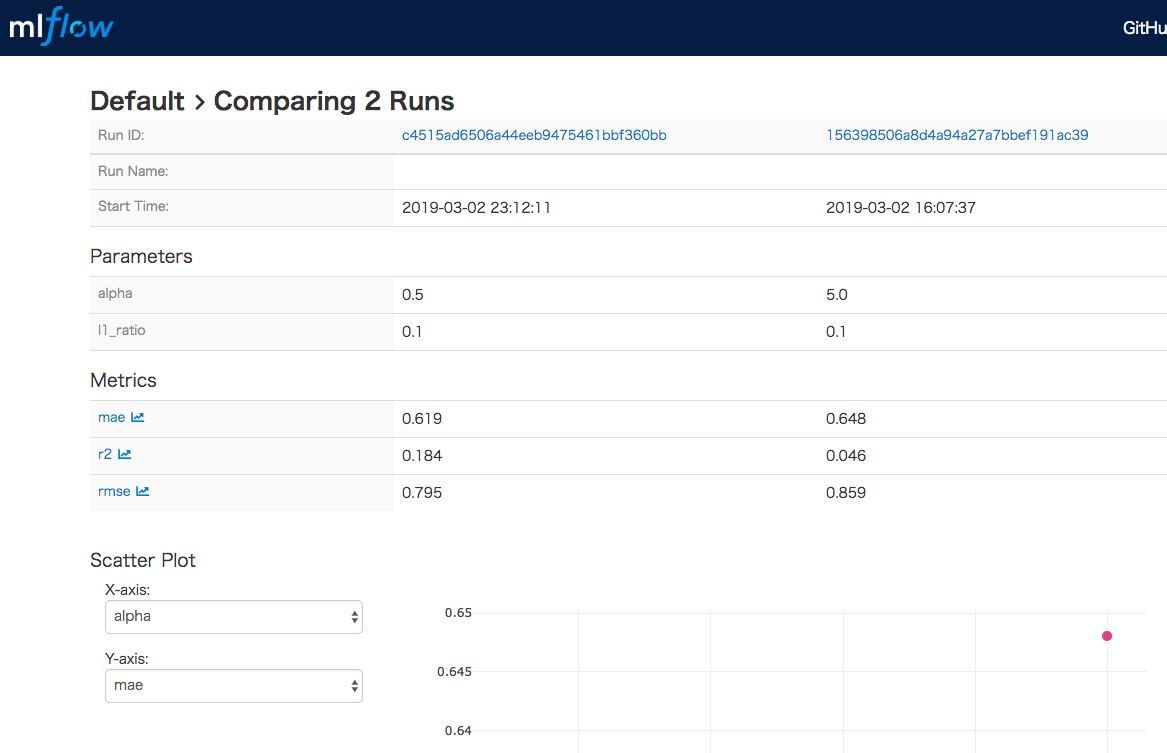The width and height of the screenshot is (1167, 753).
Task: Open run c4515ad6506a44eeb9475461bbf360bb
Action: (534, 135)
